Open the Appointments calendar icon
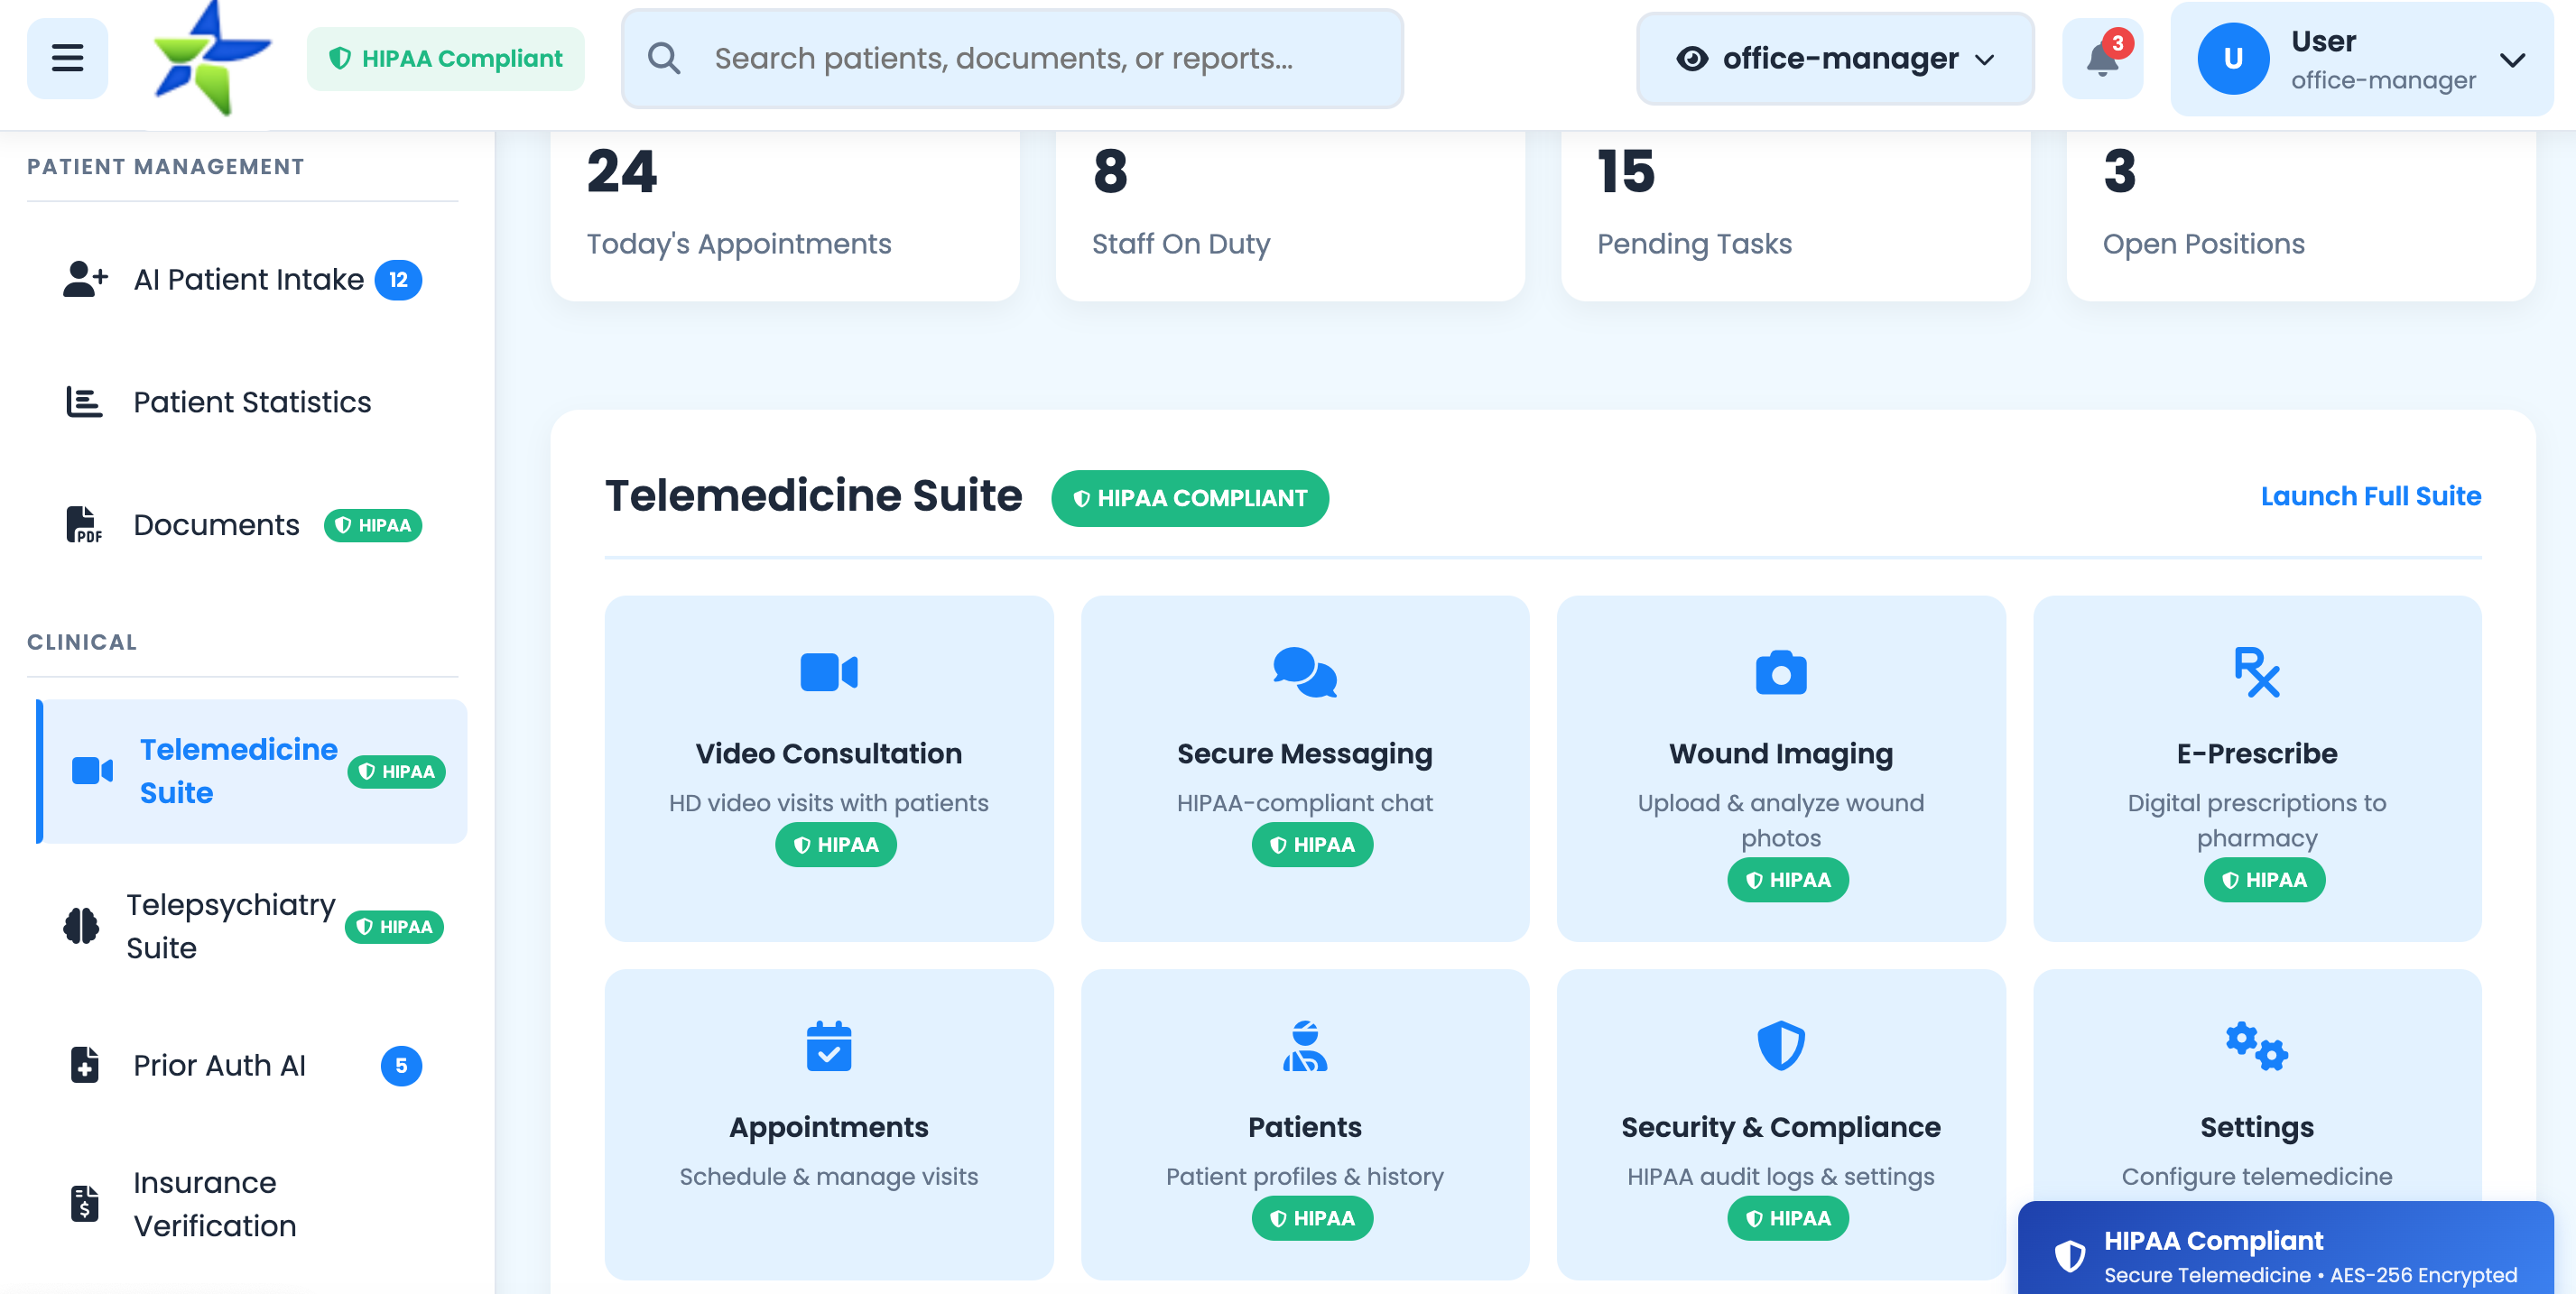2576x1294 pixels. pos(828,1047)
